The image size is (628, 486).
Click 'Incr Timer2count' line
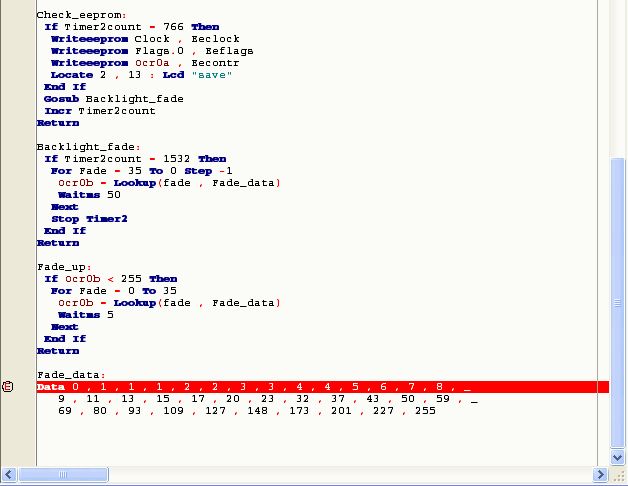(x=100, y=111)
